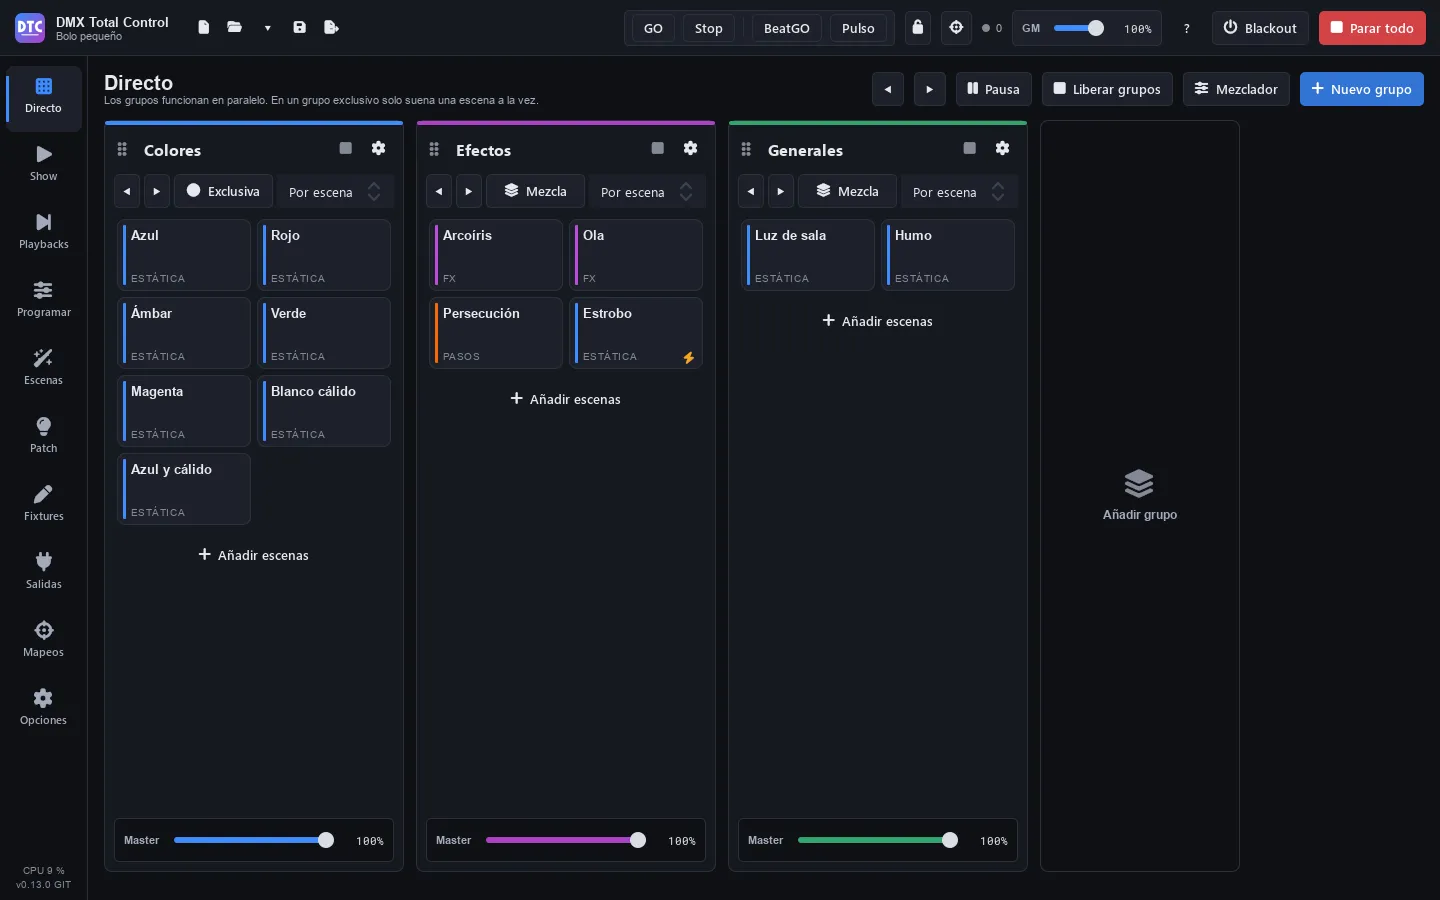Switch to the Escenas tab
The width and height of the screenshot is (1440, 900).
click(44, 367)
